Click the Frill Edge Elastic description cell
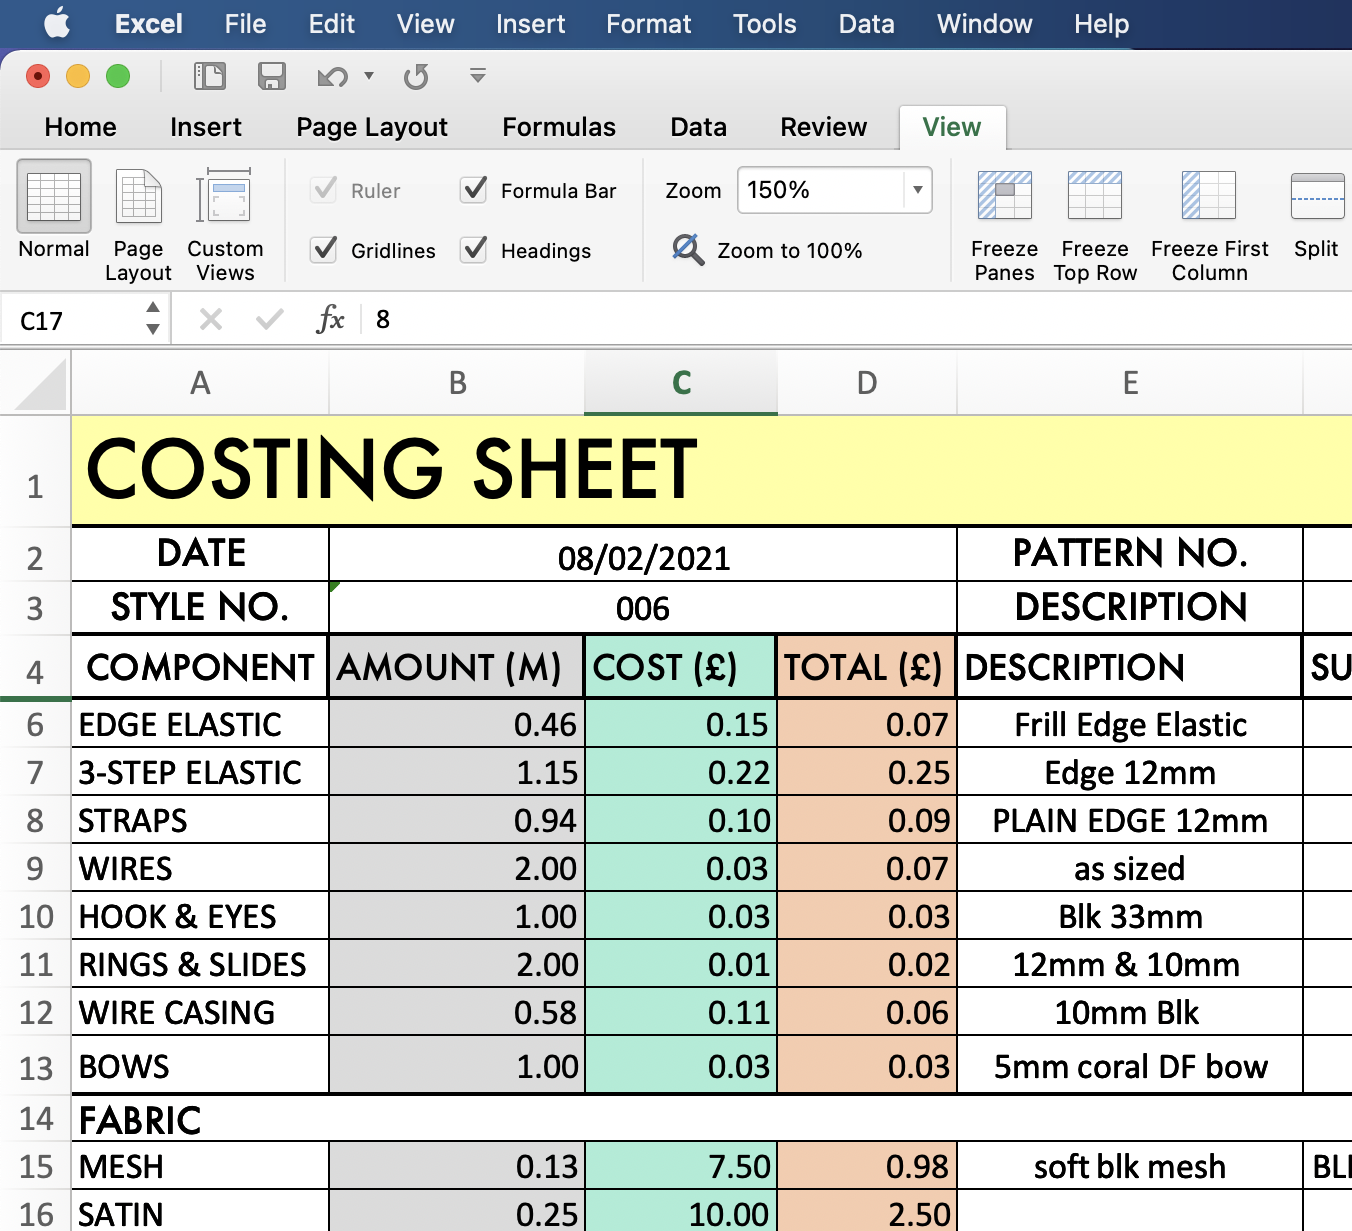The image size is (1352, 1231). click(1130, 724)
